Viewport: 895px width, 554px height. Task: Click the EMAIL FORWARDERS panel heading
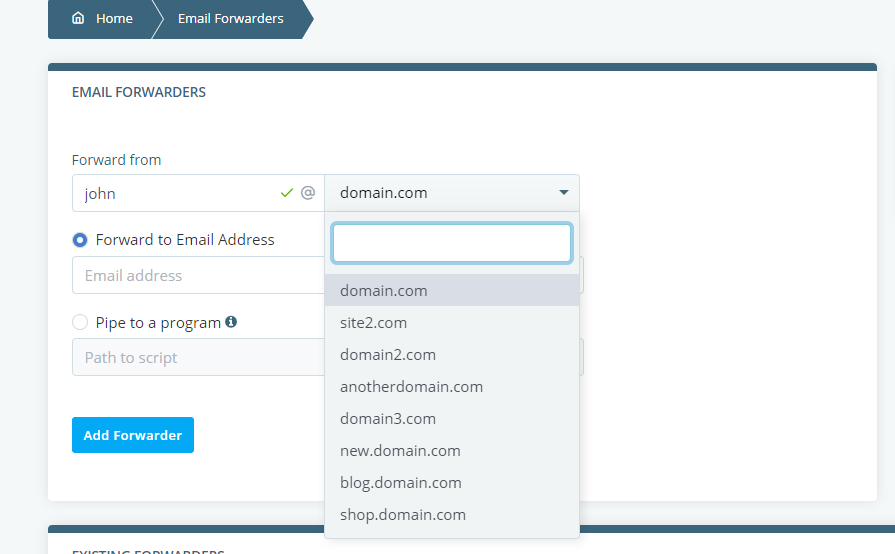click(x=139, y=92)
